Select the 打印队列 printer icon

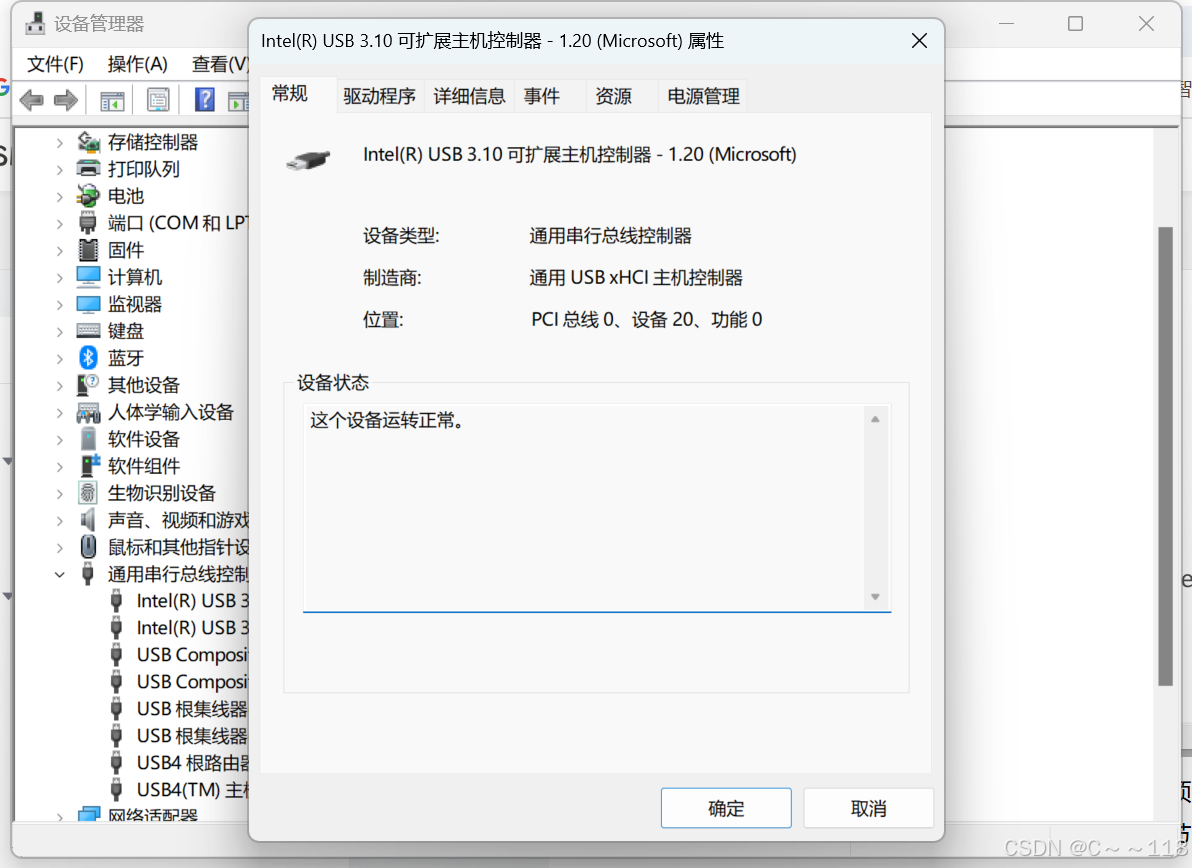pyautogui.click(x=88, y=169)
